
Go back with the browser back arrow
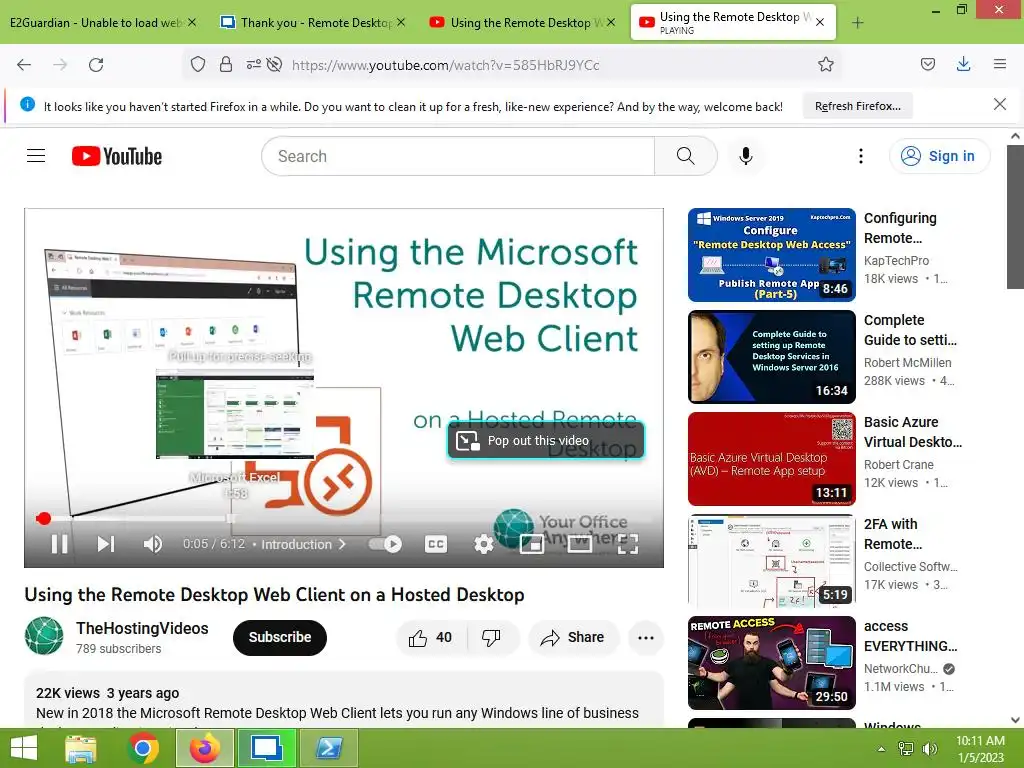(x=24, y=65)
